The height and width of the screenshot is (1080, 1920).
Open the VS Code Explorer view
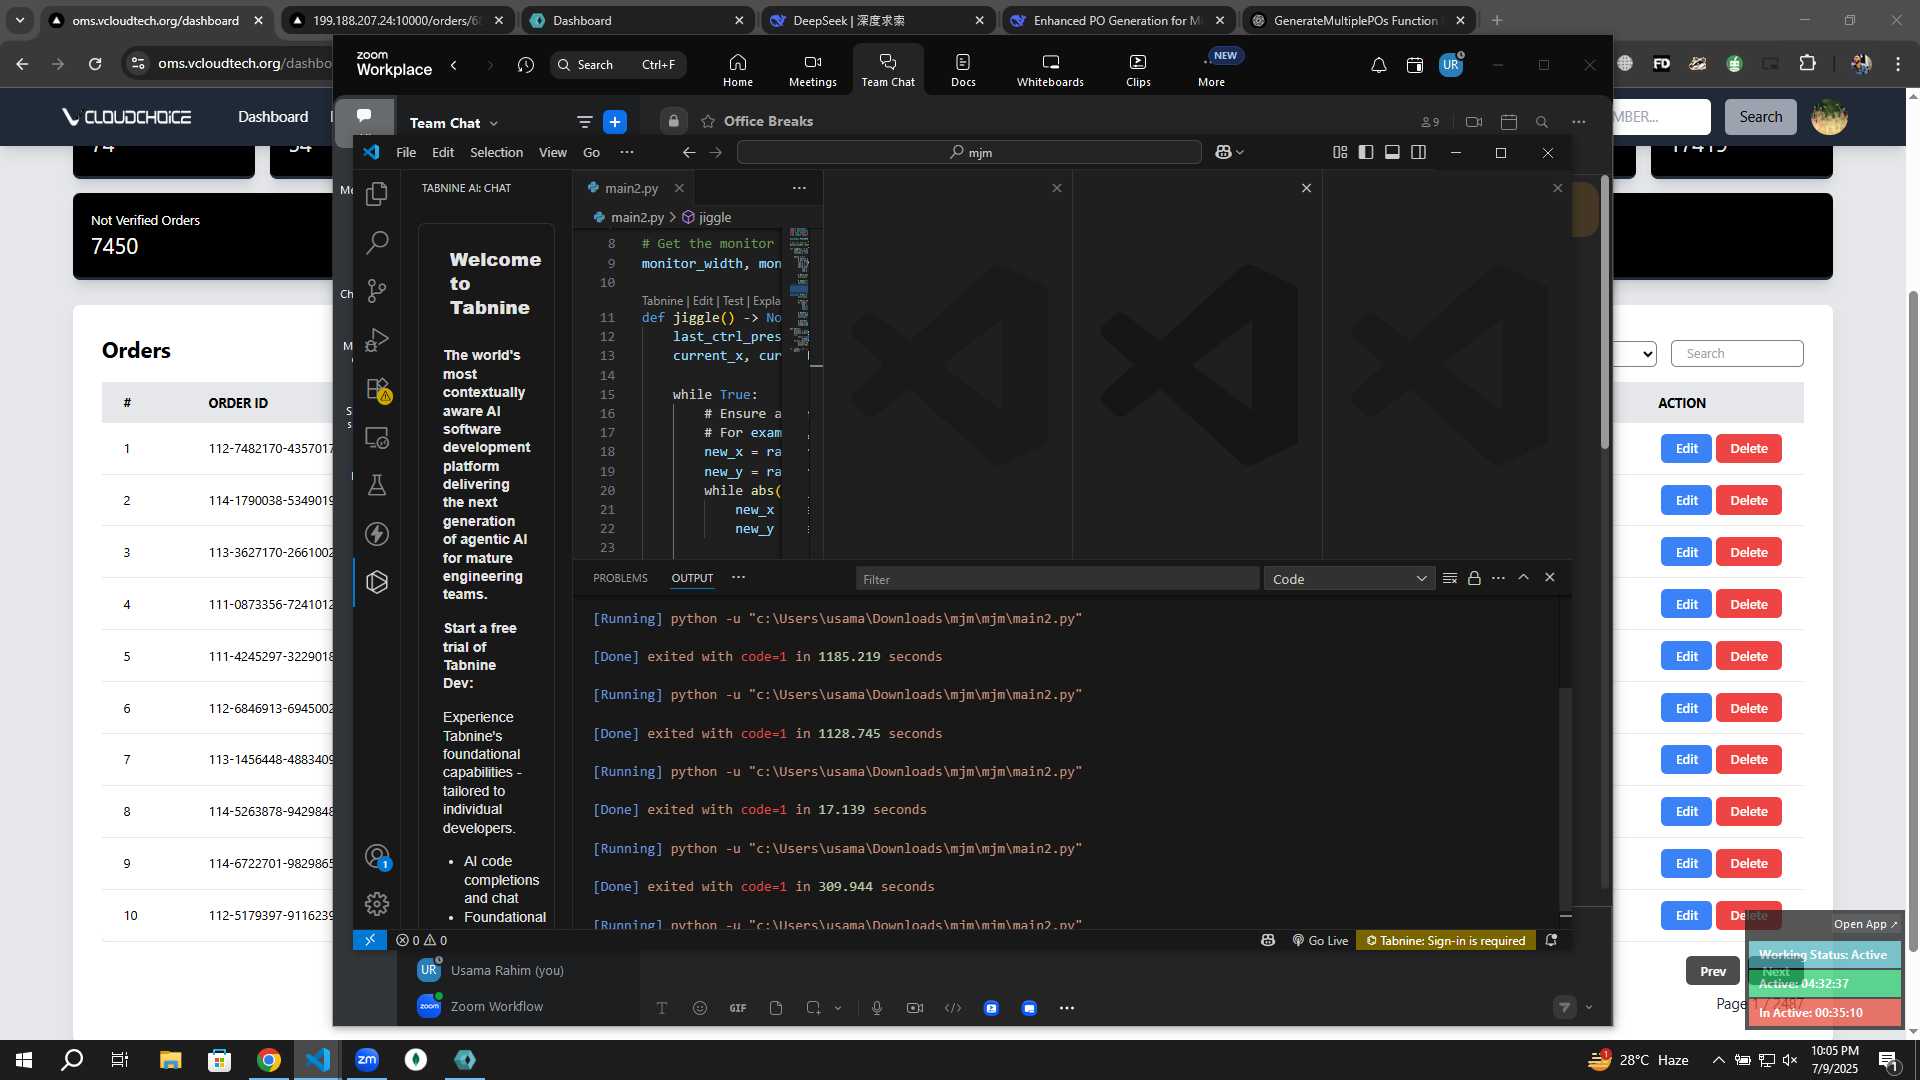click(x=377, y=194)
